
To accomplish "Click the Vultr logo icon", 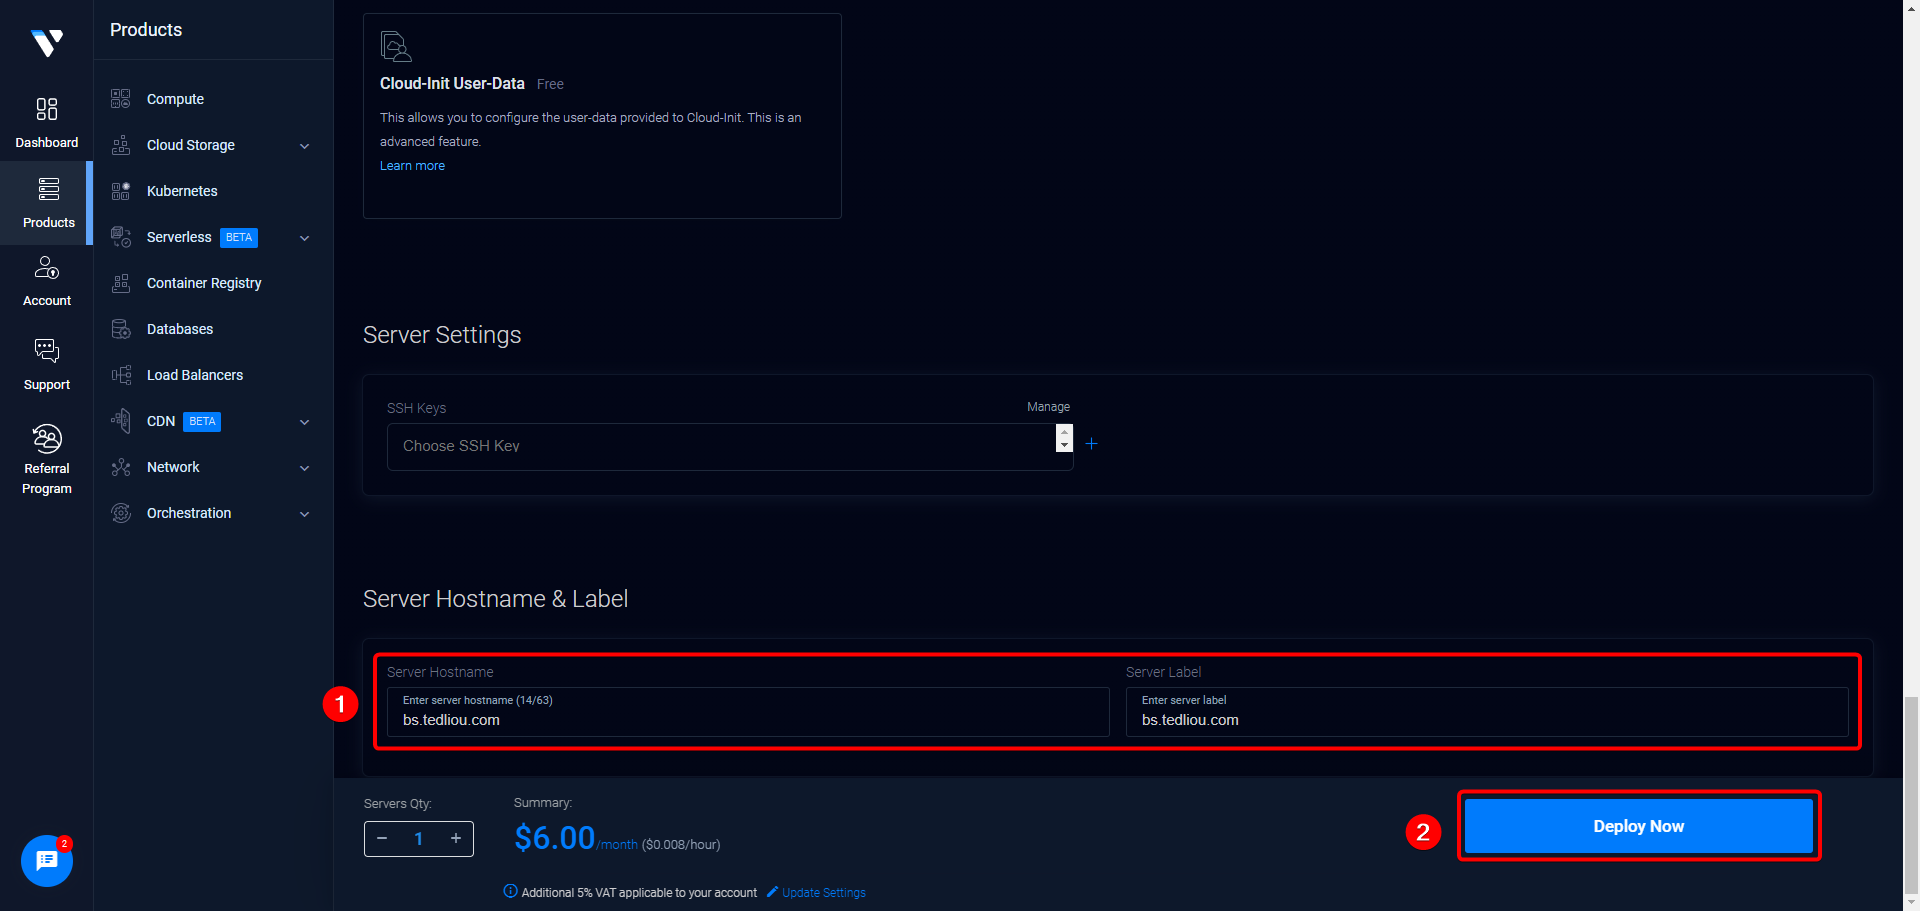I will pos(47,43).
